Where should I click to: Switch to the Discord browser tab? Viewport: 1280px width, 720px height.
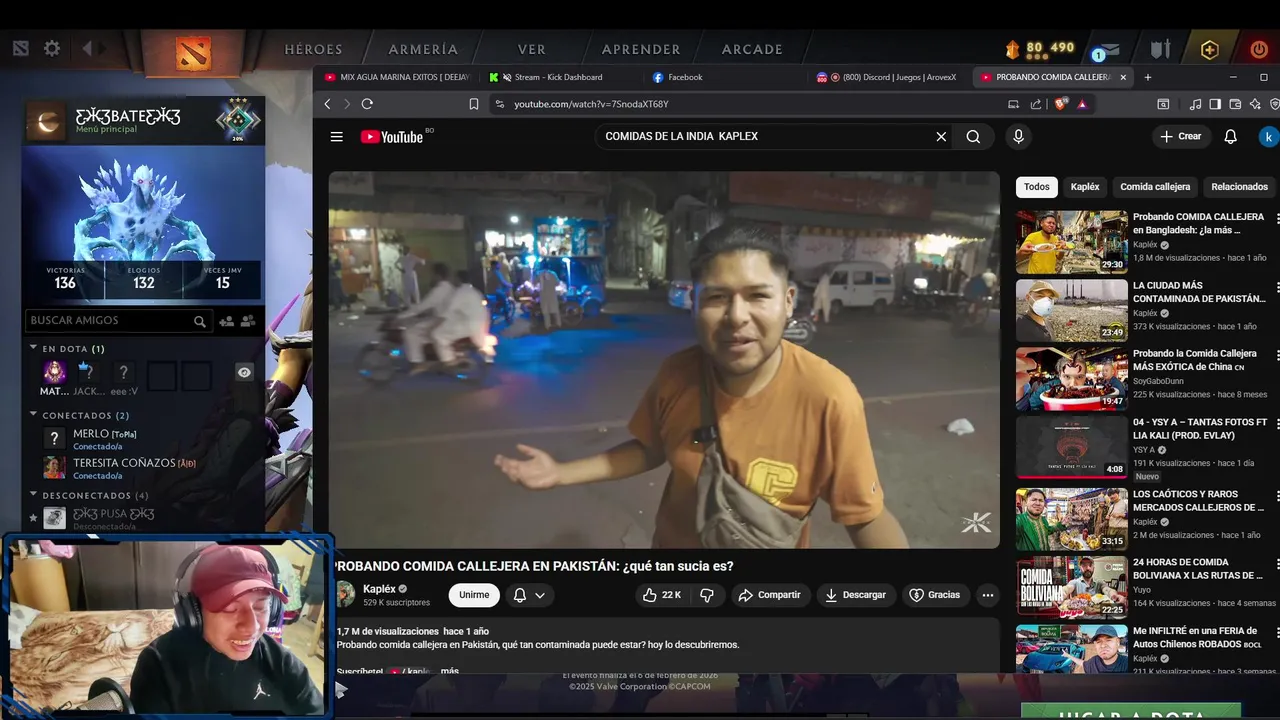[x=888, y=77]
